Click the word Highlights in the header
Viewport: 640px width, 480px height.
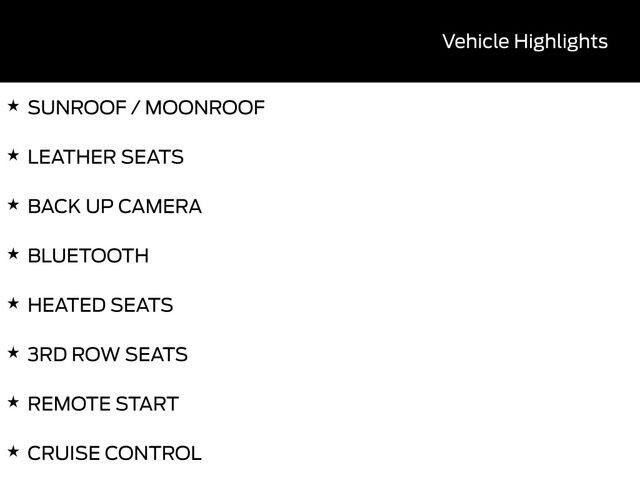pyautogui.click(x=561, y=41)
